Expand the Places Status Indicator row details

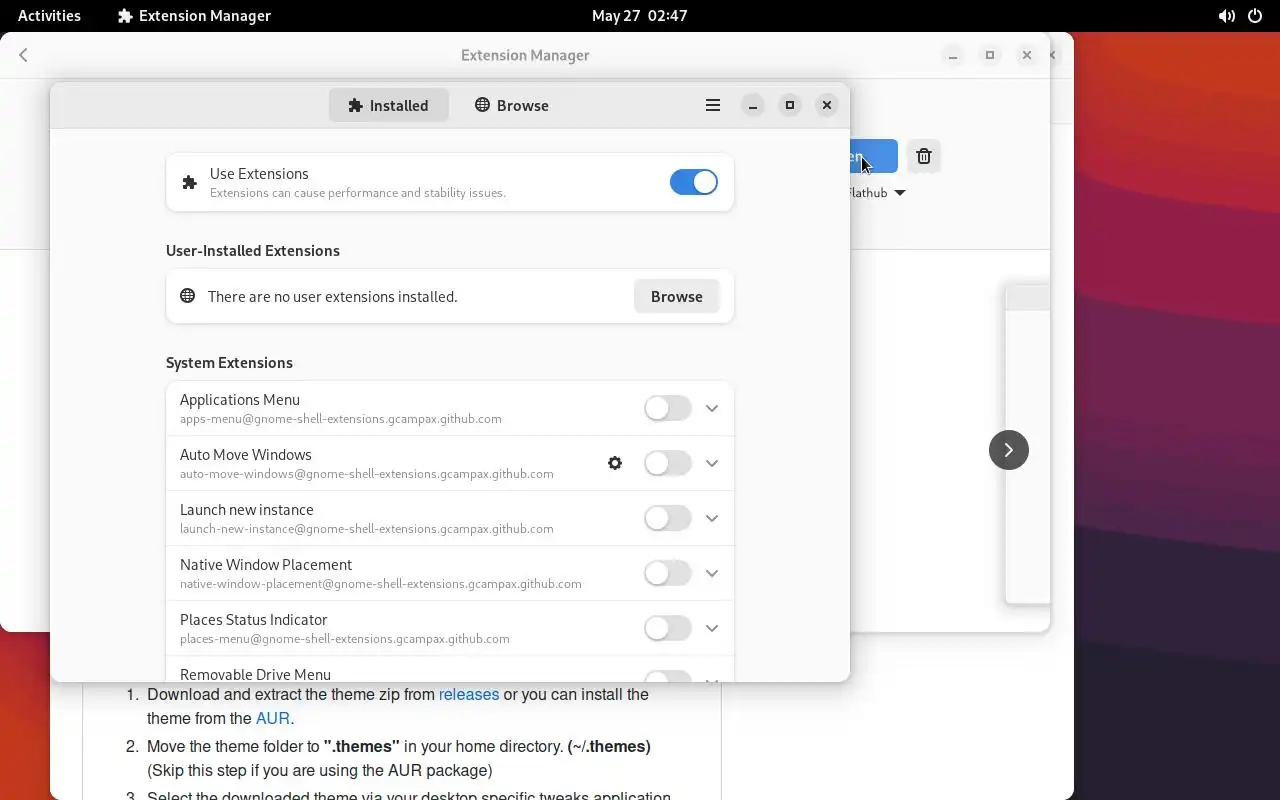point(712,628)
